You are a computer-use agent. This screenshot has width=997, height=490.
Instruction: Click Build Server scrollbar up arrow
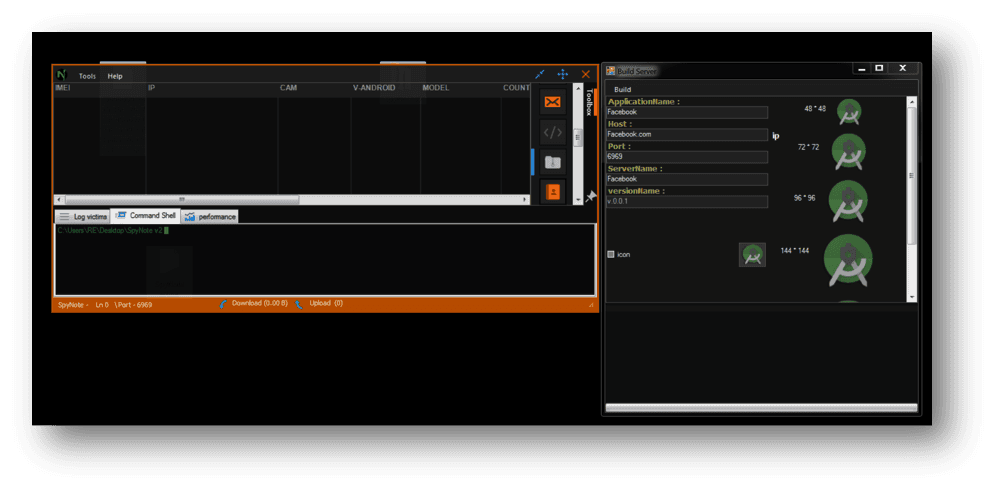pyautogui.click(x=912, y=102)
